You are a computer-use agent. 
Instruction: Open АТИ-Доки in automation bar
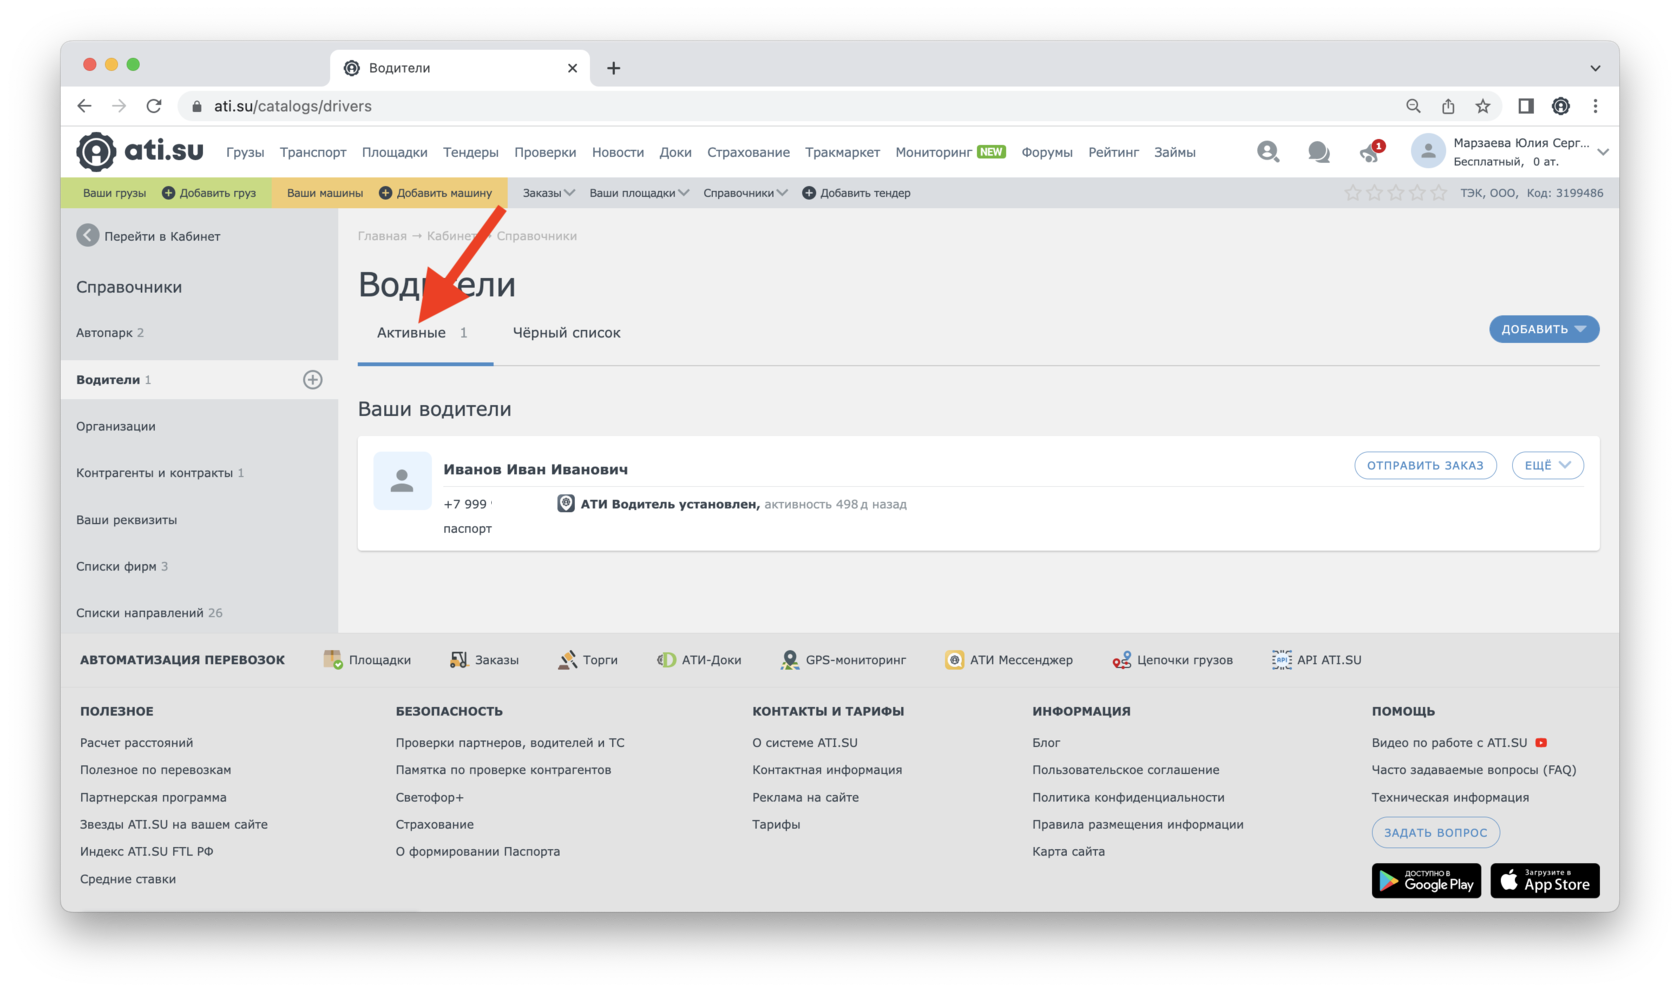click(x=699, y=660)
